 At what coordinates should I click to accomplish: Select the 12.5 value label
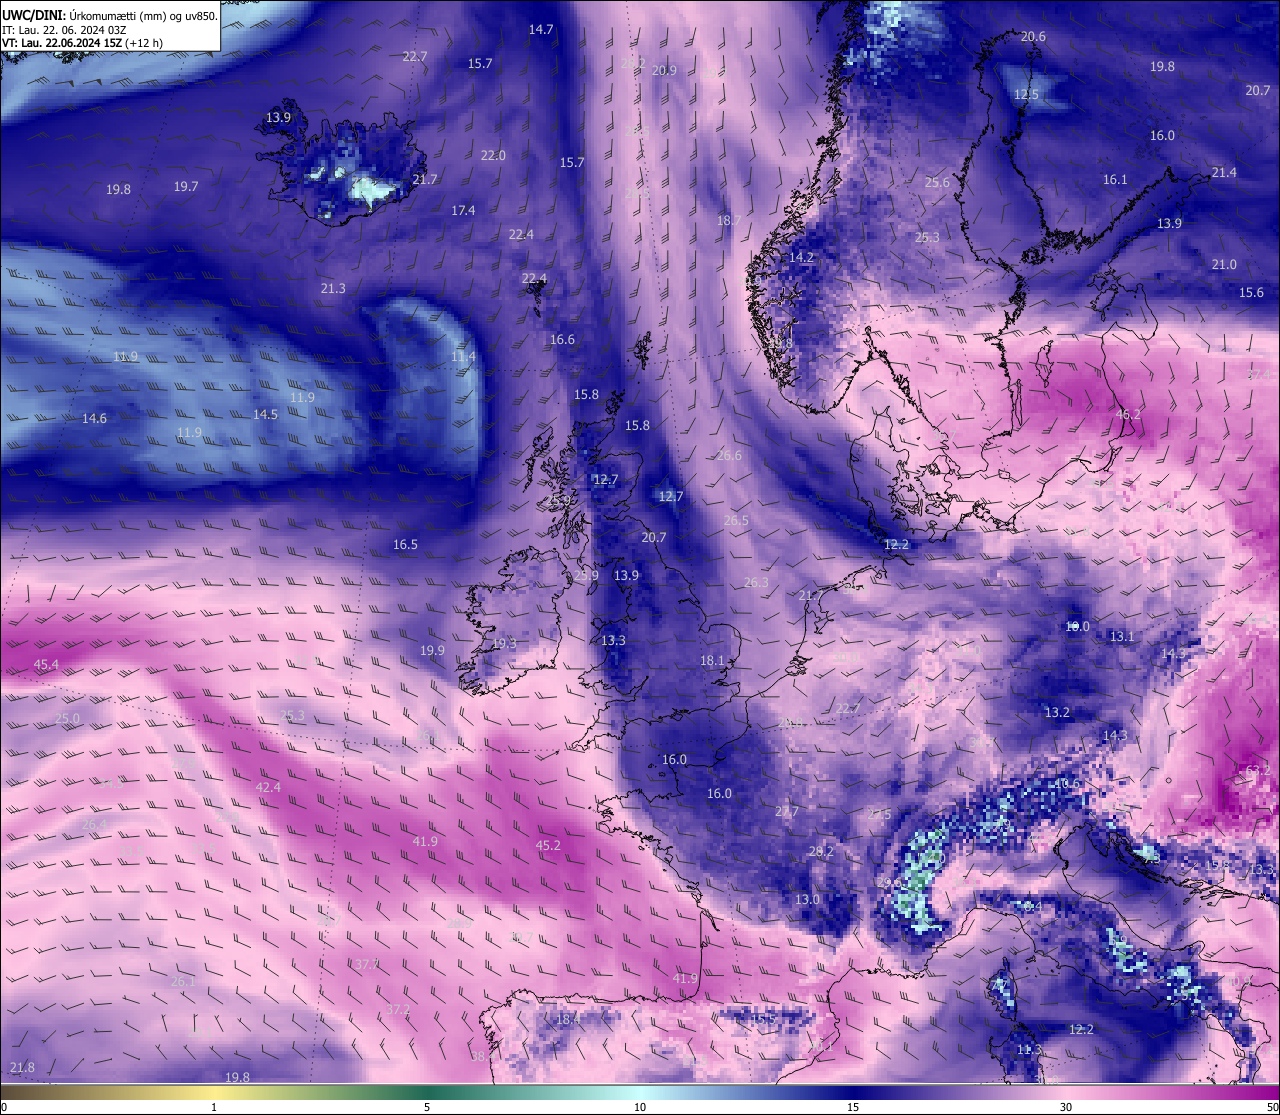pos(1026,95)
